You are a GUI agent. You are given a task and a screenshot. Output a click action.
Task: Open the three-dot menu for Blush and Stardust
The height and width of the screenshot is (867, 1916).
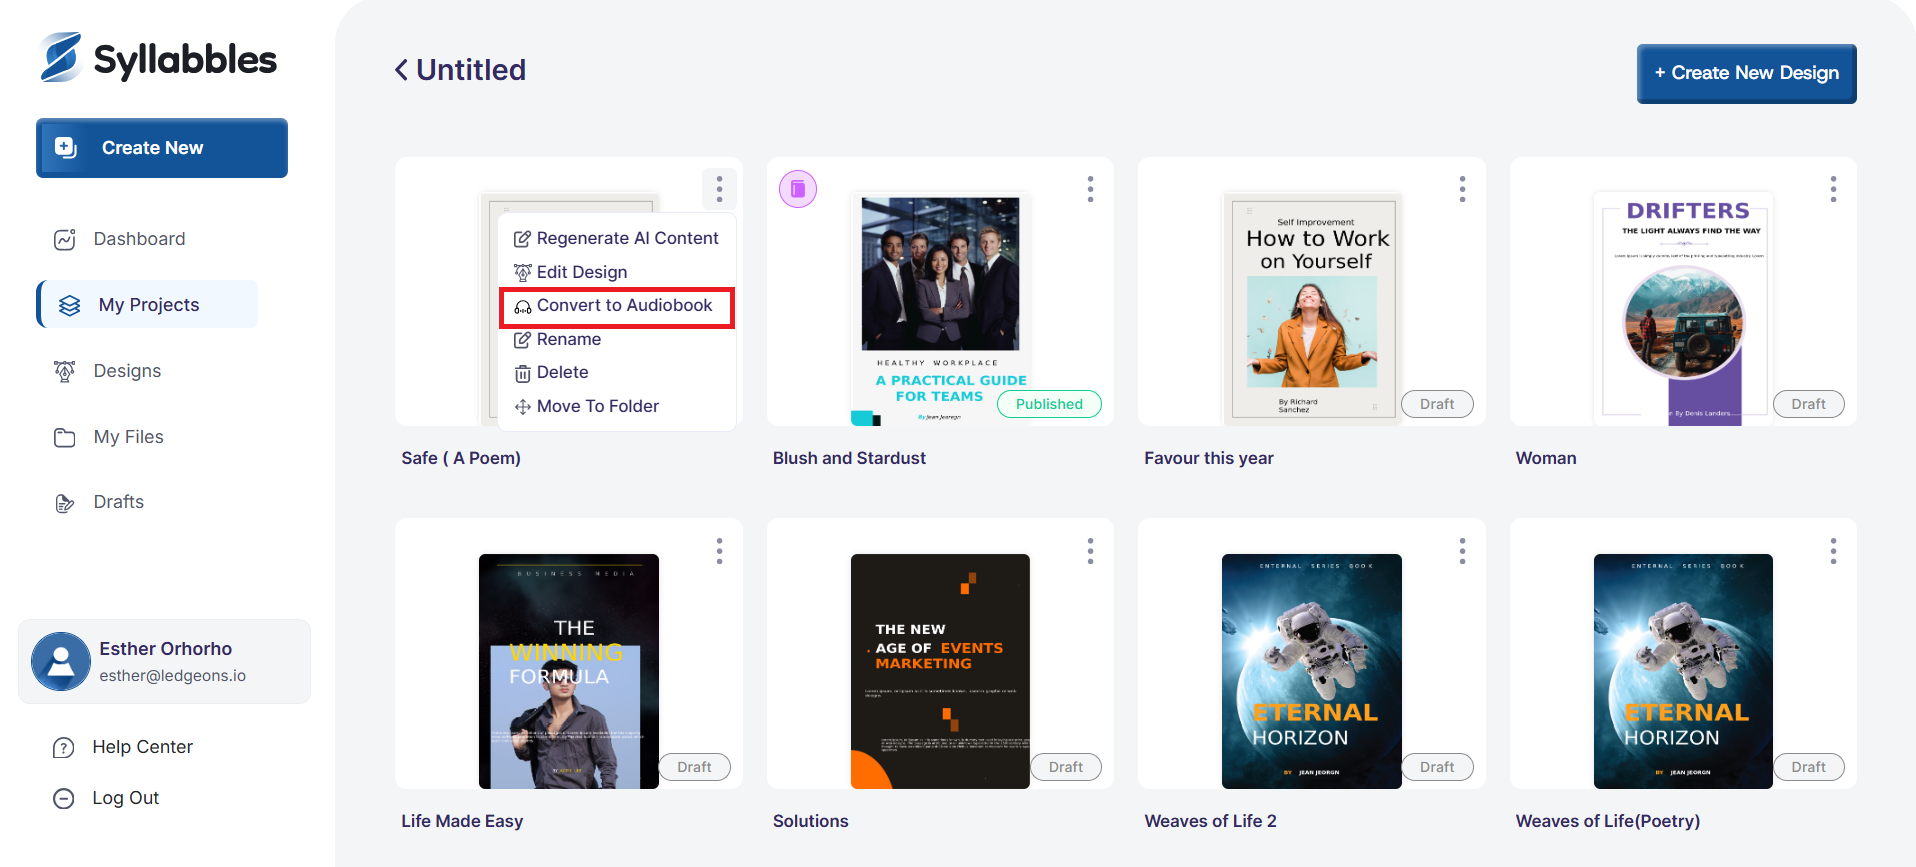(x=1090, y=189)
